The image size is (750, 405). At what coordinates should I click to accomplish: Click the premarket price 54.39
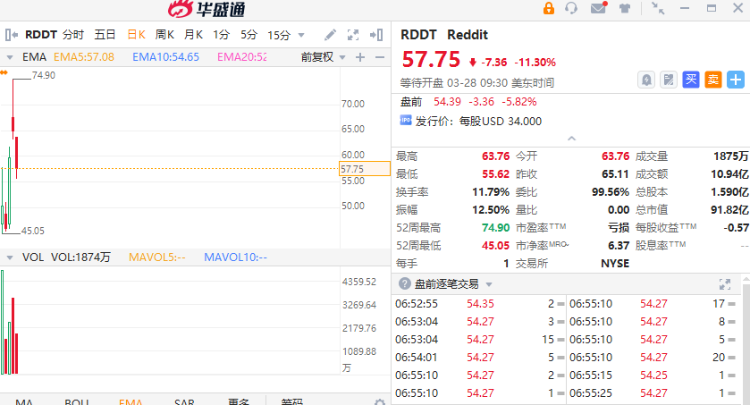[x=447, y=102]
